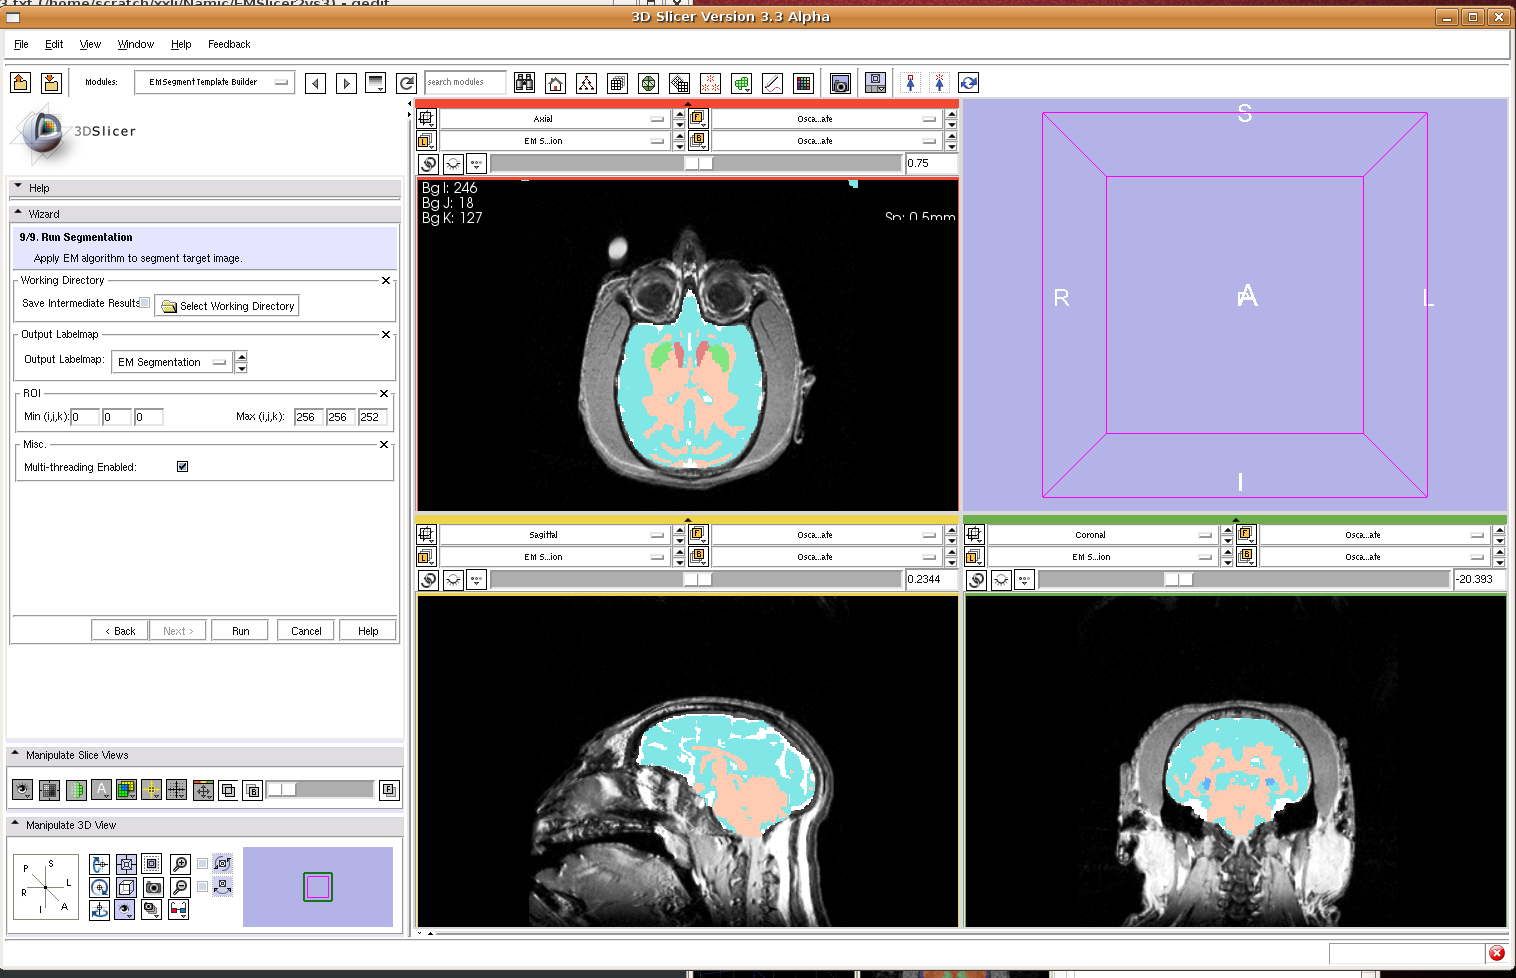
Task: Click the camera screenshot icon in top toolbar
Action: tap(840, 83)
